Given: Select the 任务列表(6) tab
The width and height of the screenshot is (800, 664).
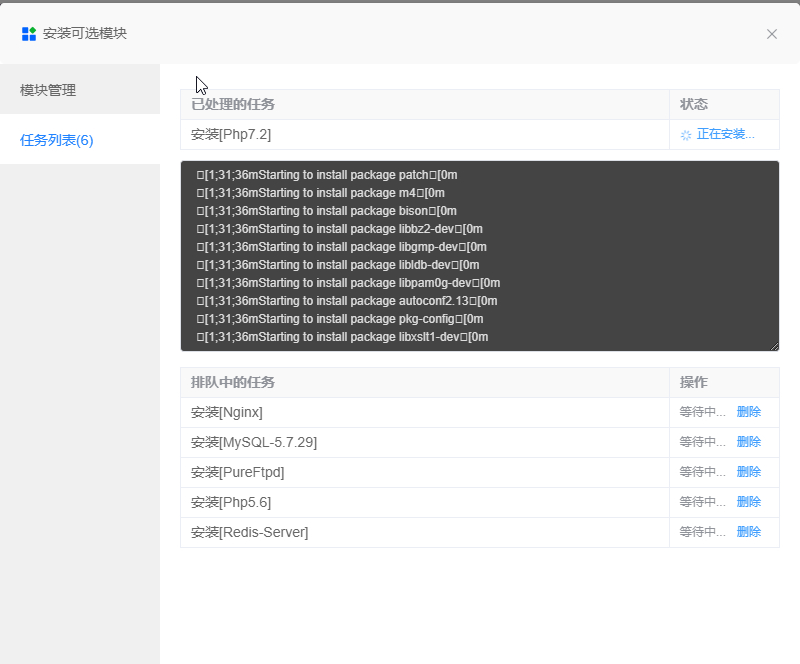Looking at the screenshot, I should pyautogui.click(x=80, y=140).
